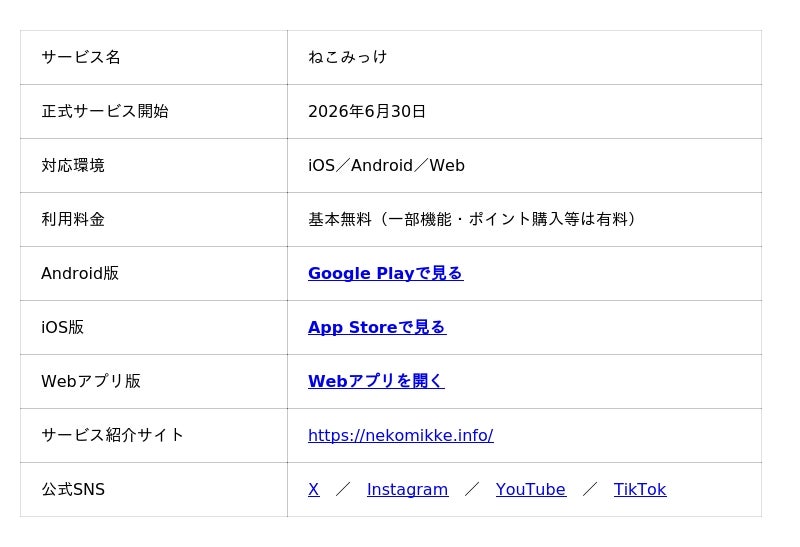
Task: Select the 正式サービス開始 label
Action: 105,111
